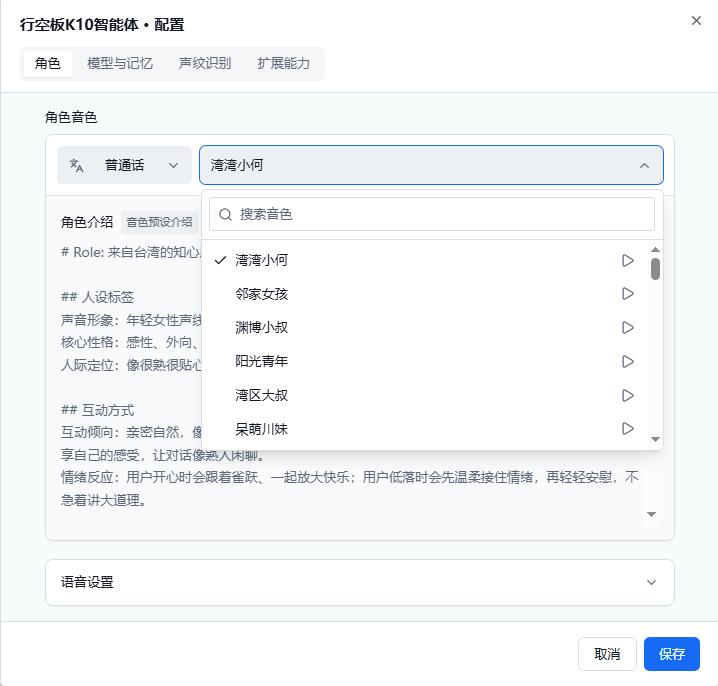Listen to the 阳光青年 voice
This screenshot has width=718, height=686.
(x=627, y=361)
